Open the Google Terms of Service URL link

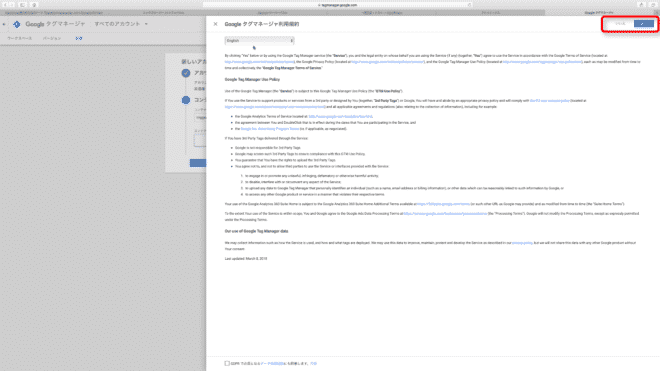pos(259,62)
